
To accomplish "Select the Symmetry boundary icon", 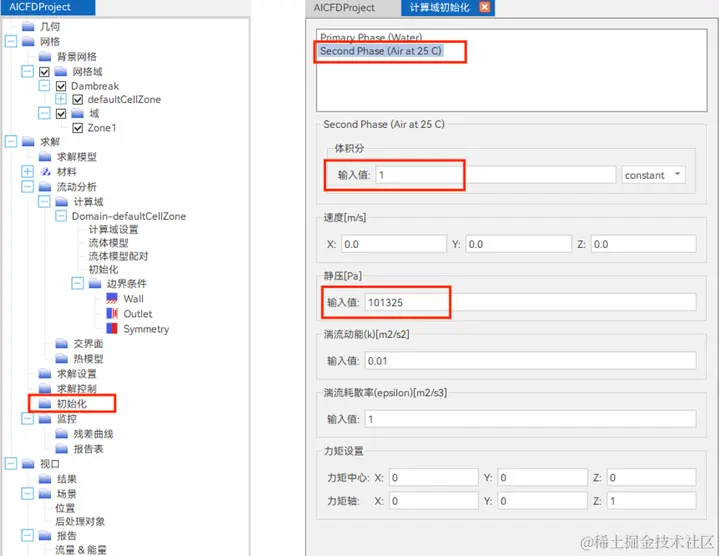I will [112, 328].
